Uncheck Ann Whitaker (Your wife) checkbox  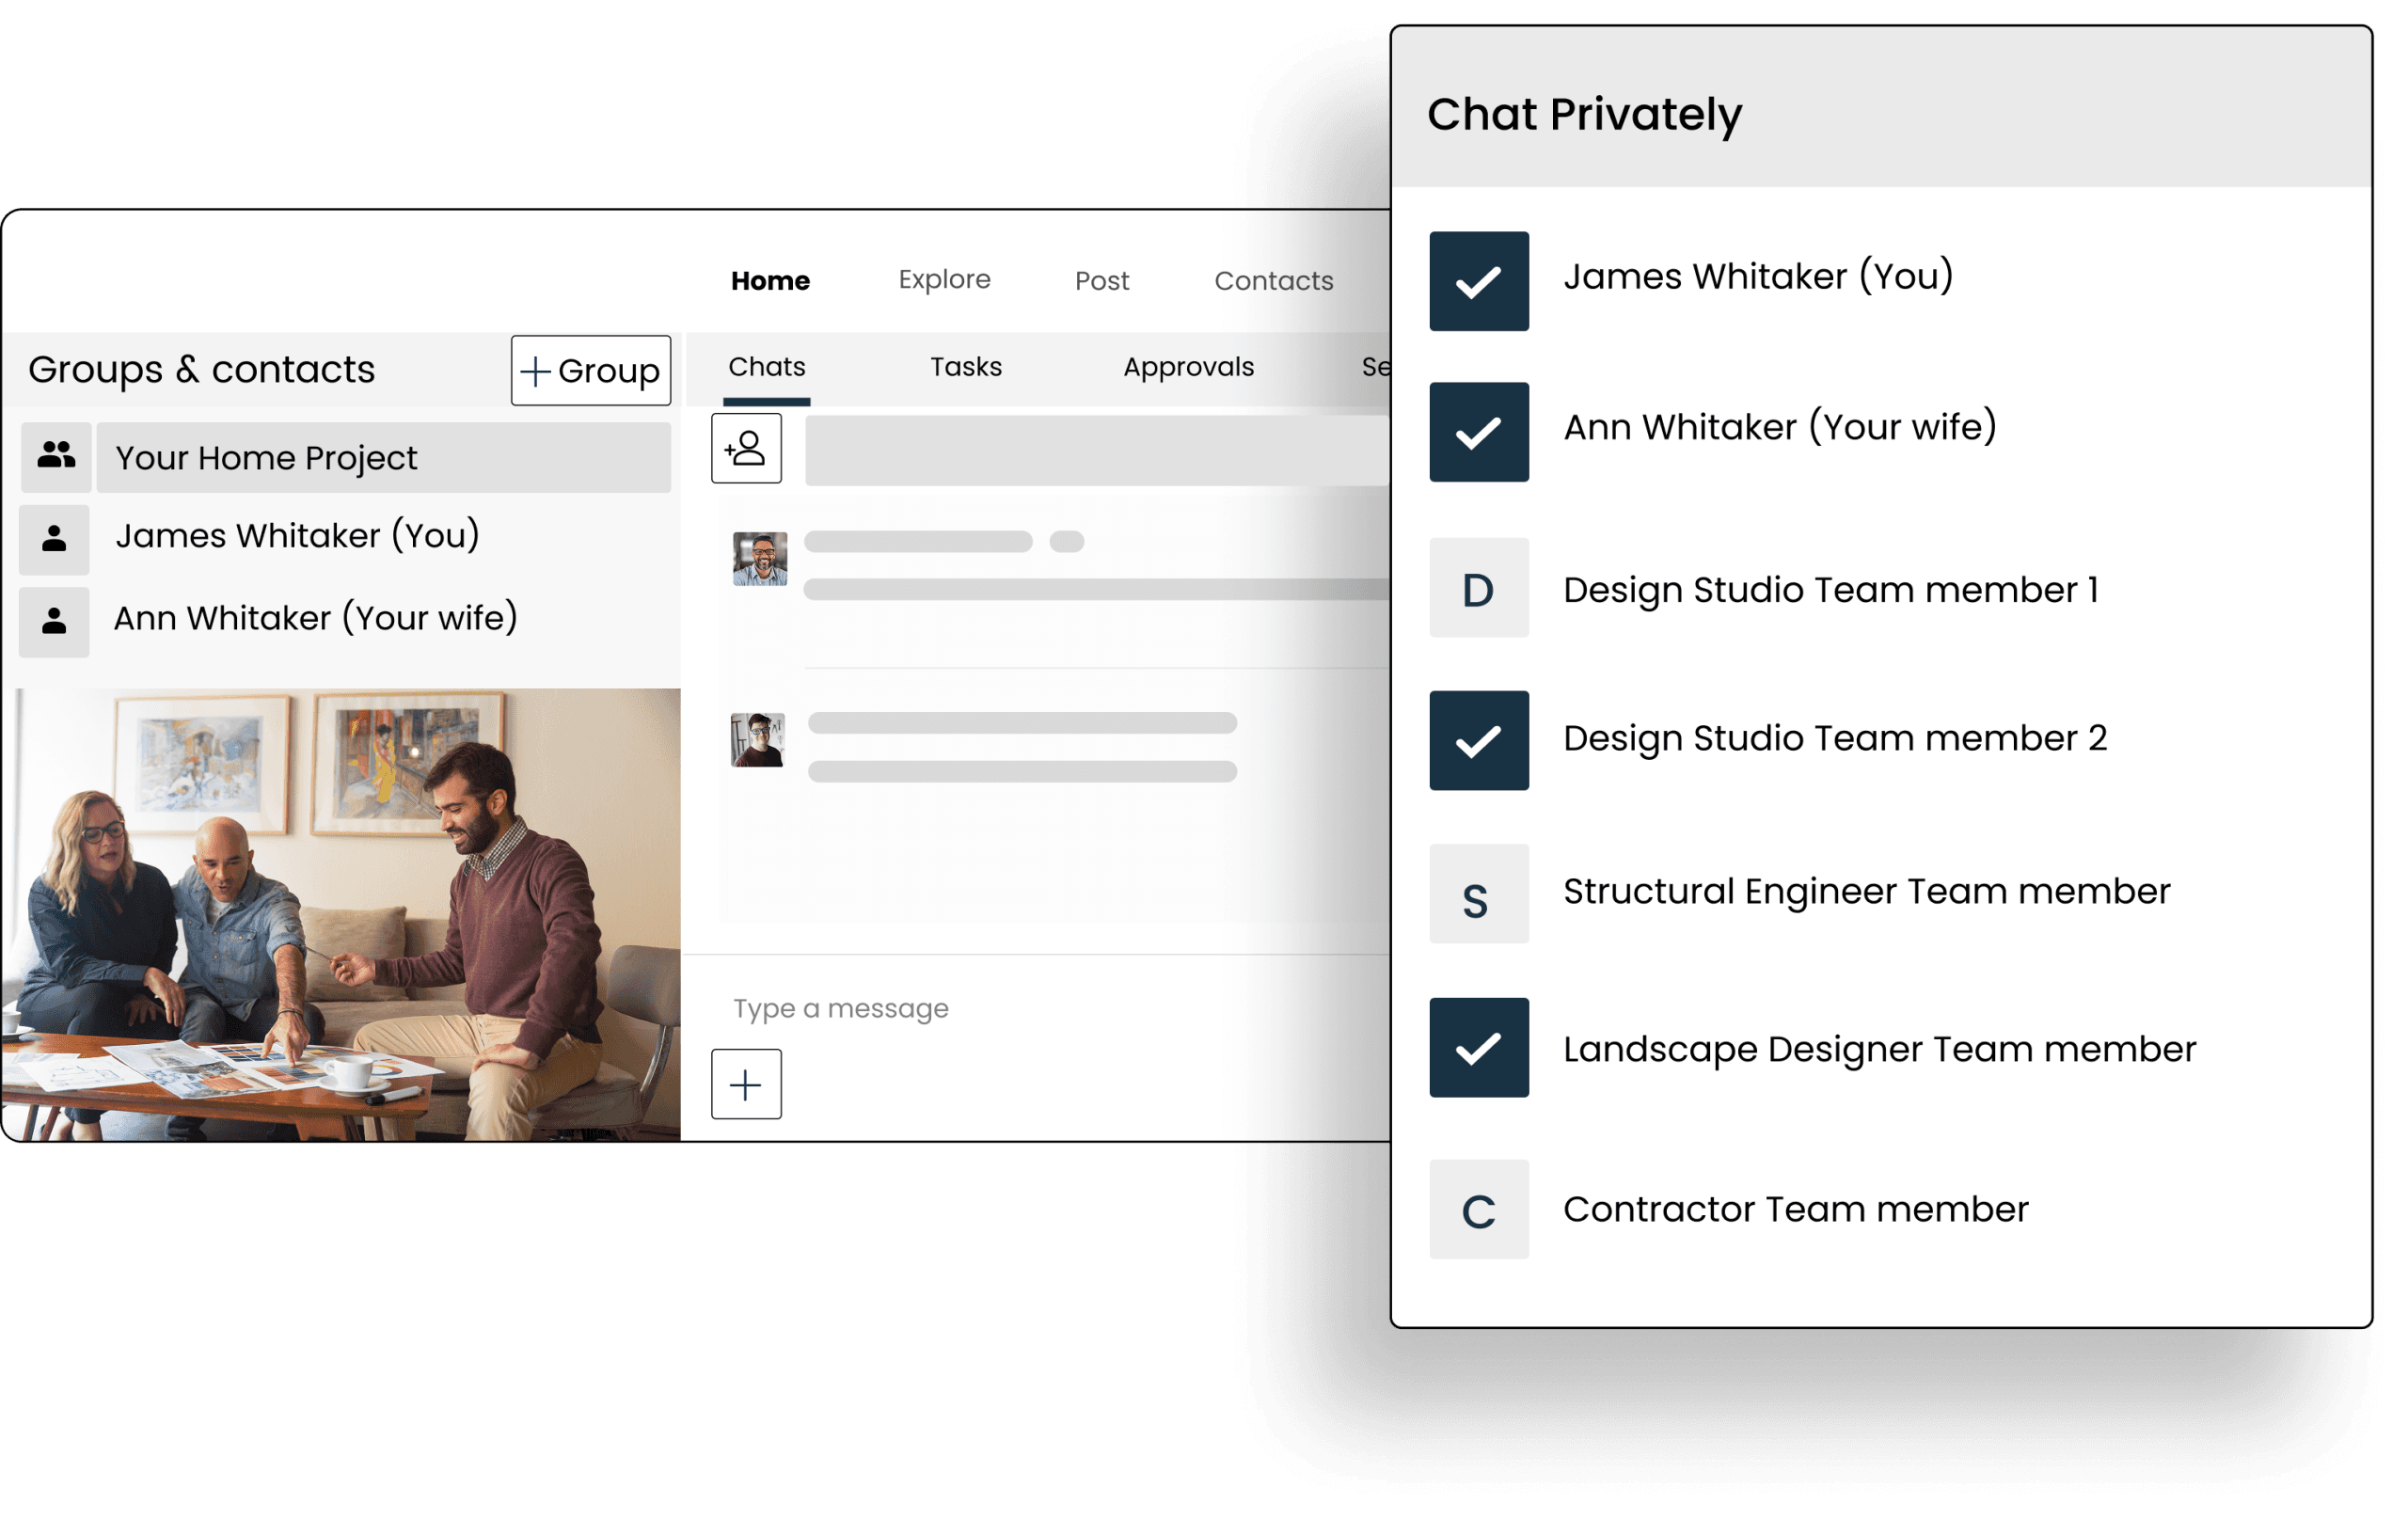click(x=1479, y=432)
